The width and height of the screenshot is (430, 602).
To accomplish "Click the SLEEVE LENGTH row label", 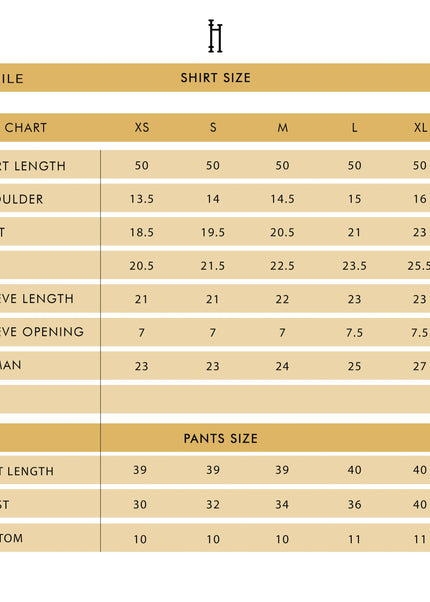I will tap(37, 299).
